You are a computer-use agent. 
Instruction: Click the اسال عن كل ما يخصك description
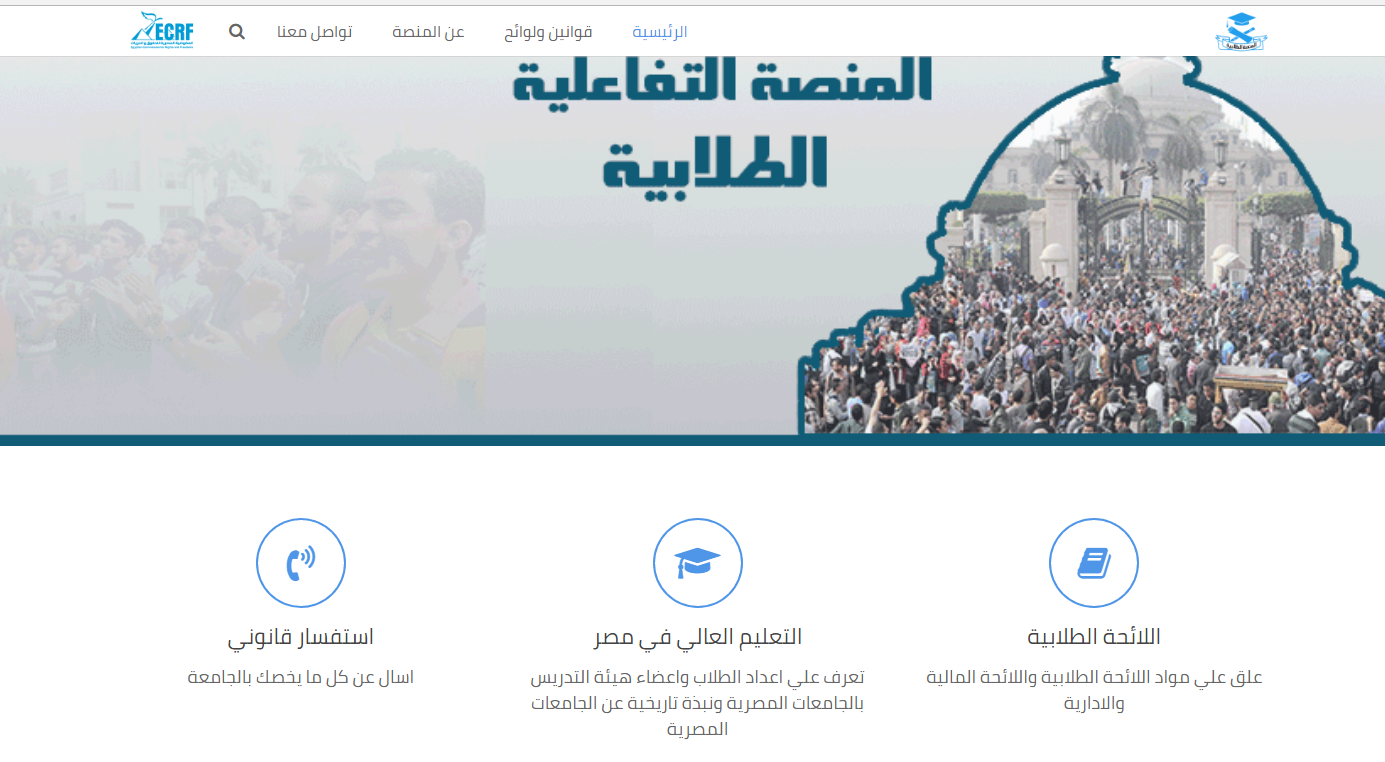pyautogui.click(x=301, y=678)
